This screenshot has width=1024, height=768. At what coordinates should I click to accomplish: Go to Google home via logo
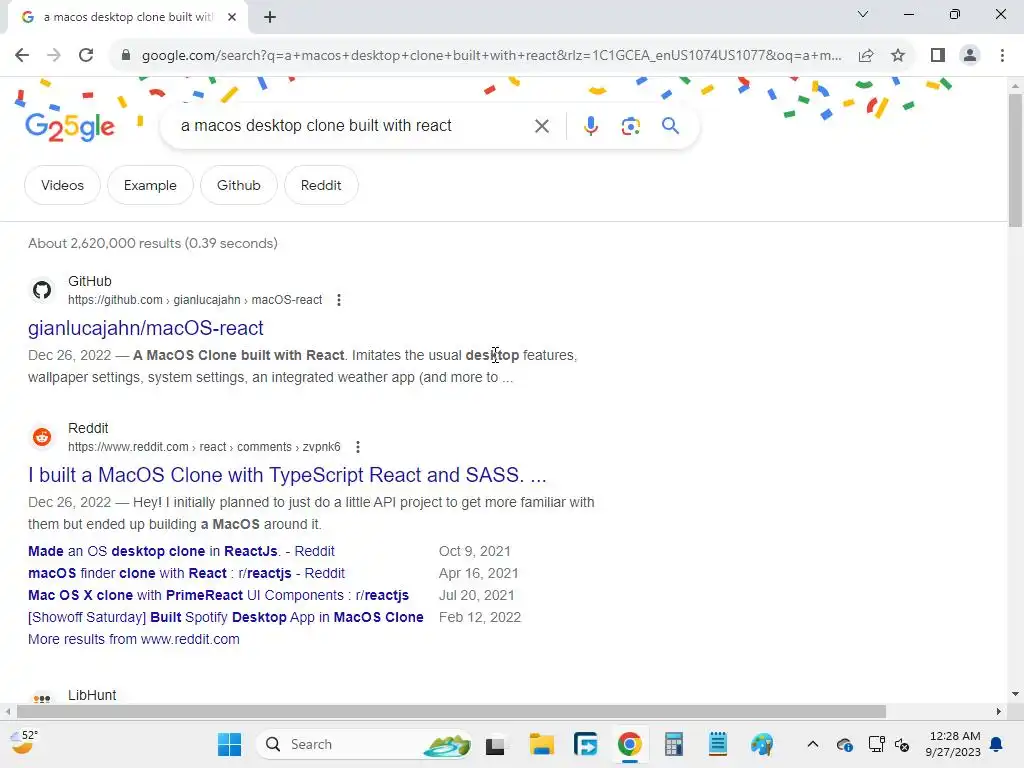click(x=70, y=126)
